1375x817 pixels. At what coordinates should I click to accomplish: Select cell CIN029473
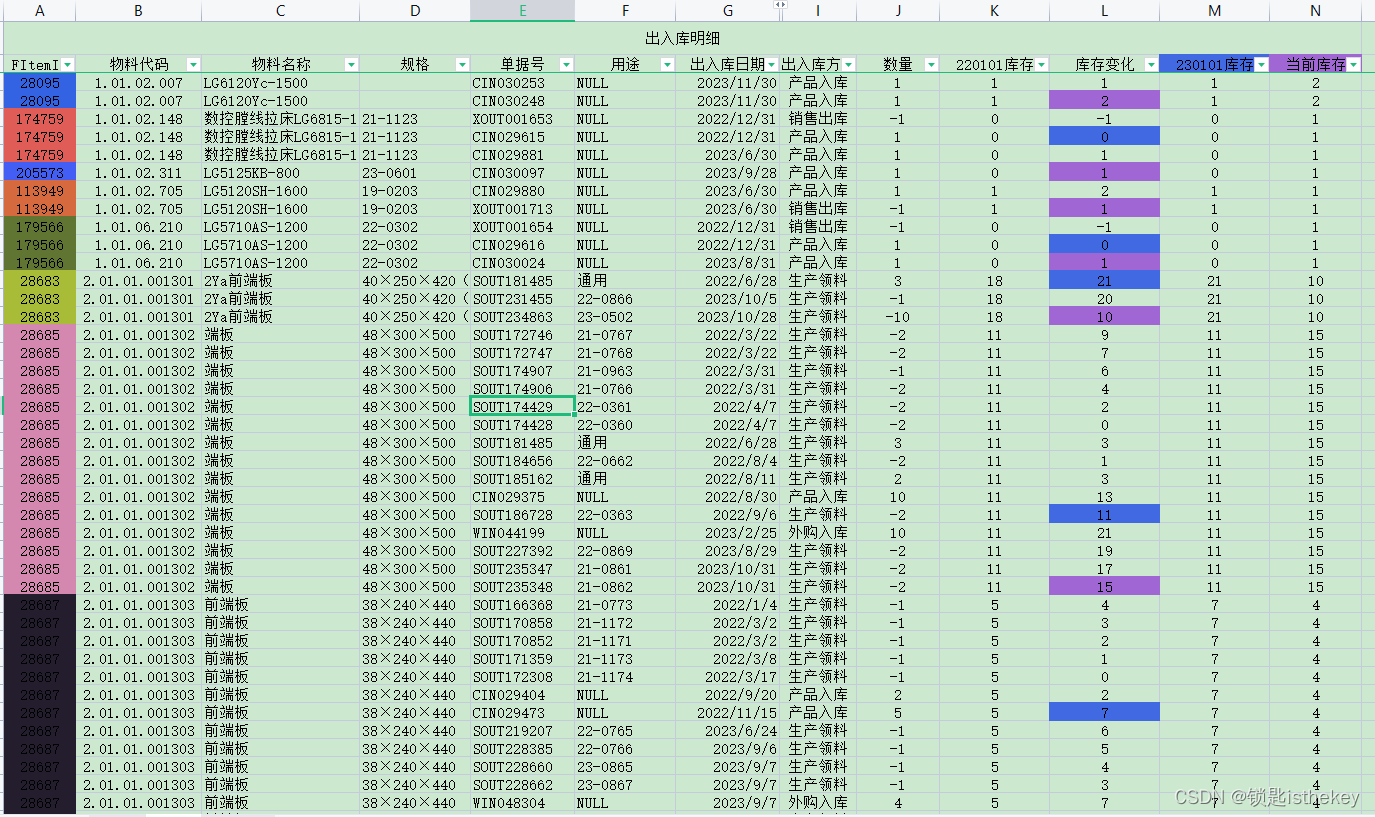point(522,713)
